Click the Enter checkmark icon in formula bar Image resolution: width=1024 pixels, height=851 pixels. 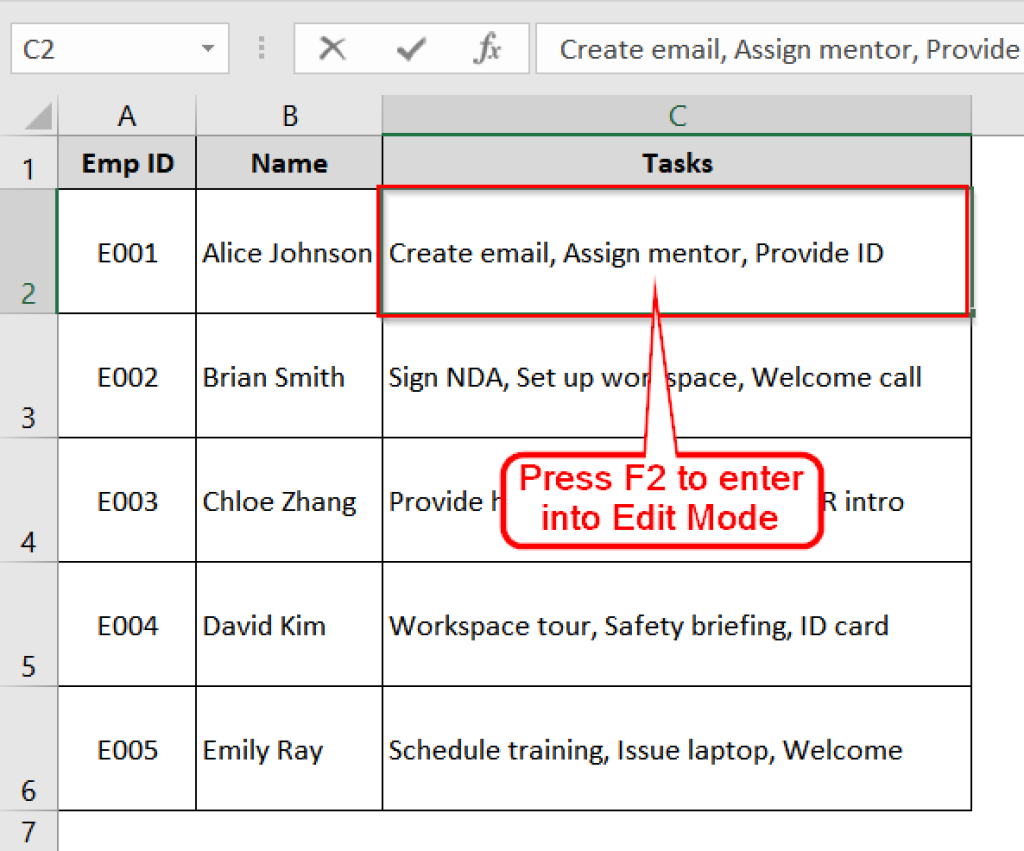410,49
